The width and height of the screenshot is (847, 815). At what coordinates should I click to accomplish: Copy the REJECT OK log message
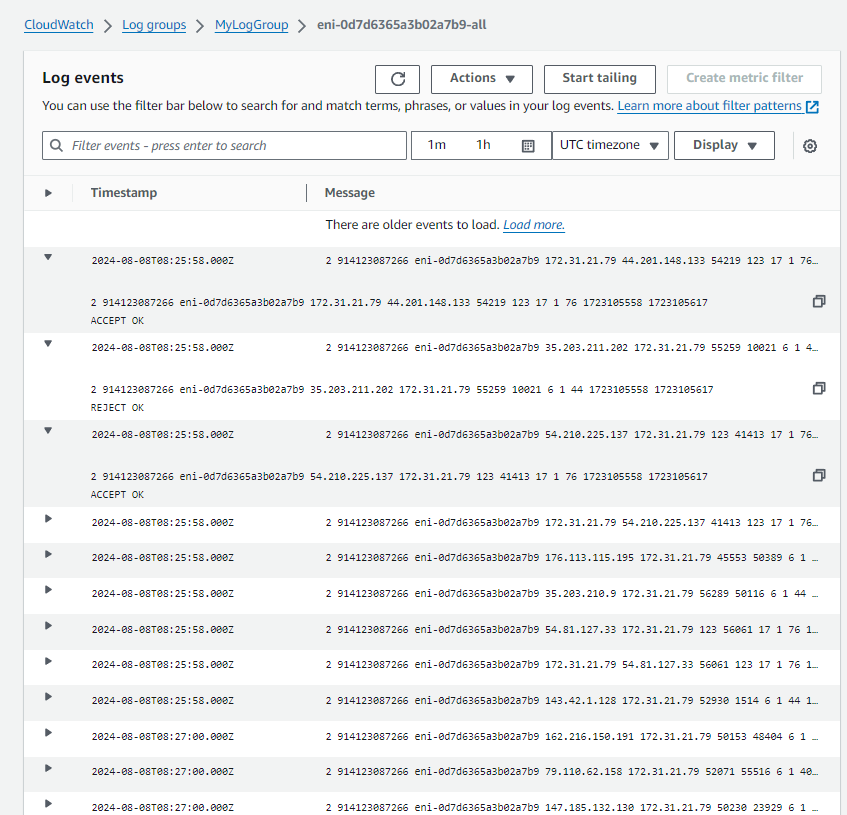tap(819, 388)
